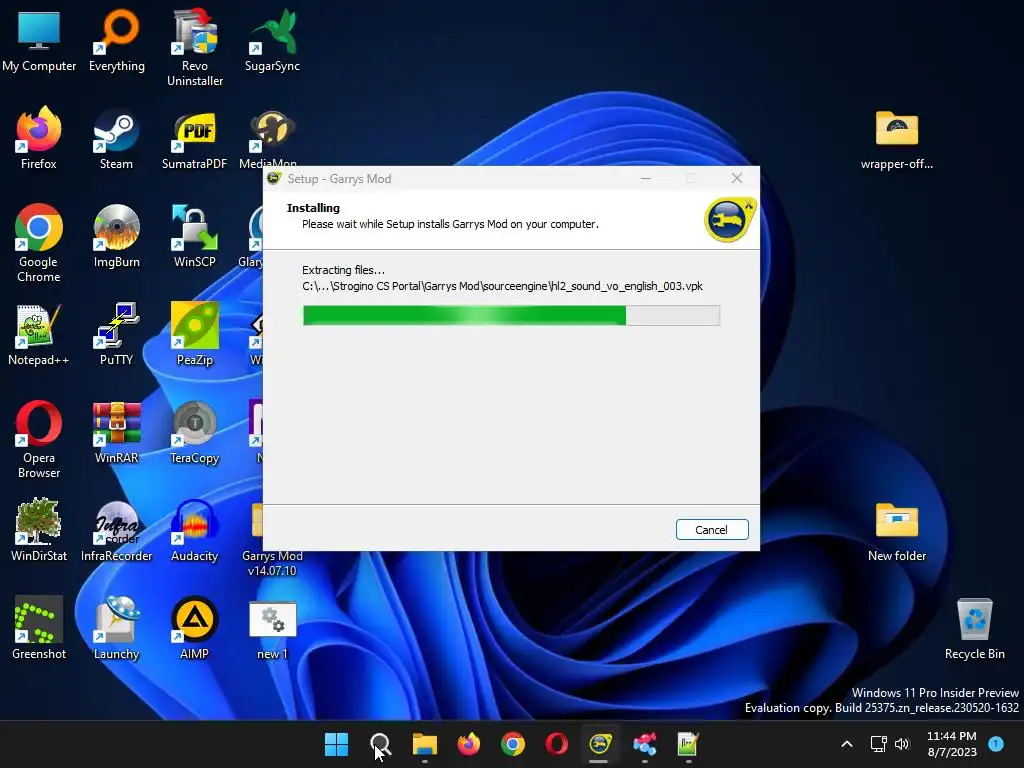Screen dimensions: 1024x768
Task: Select the WinSCP desktop icon
Action: pyautogui.click(x=195, y=237)
